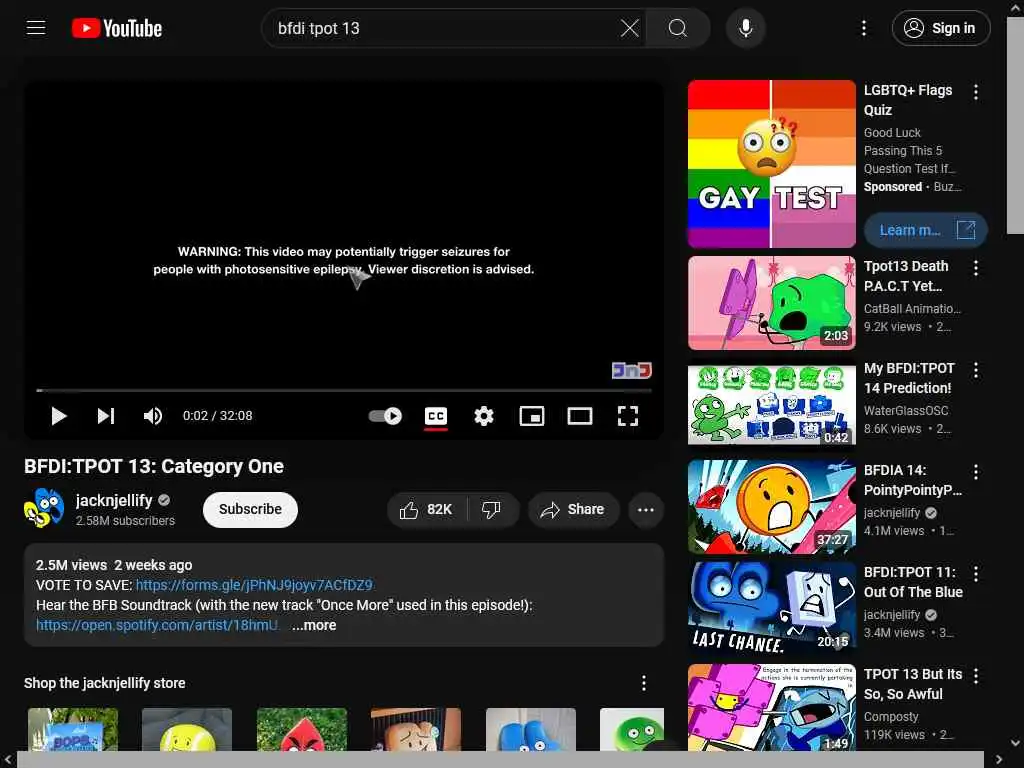The image size is (1024, 768).
Task: Share this video
Action: point(573,509)
